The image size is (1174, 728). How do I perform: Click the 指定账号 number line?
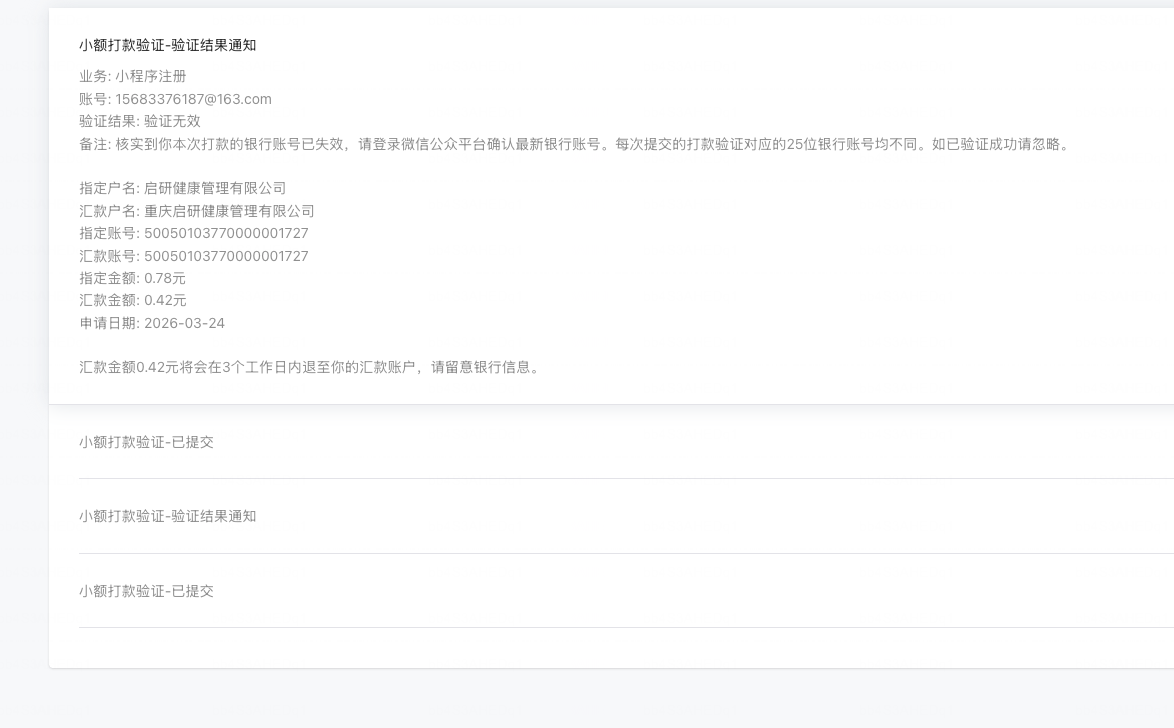tap(194, 234)
